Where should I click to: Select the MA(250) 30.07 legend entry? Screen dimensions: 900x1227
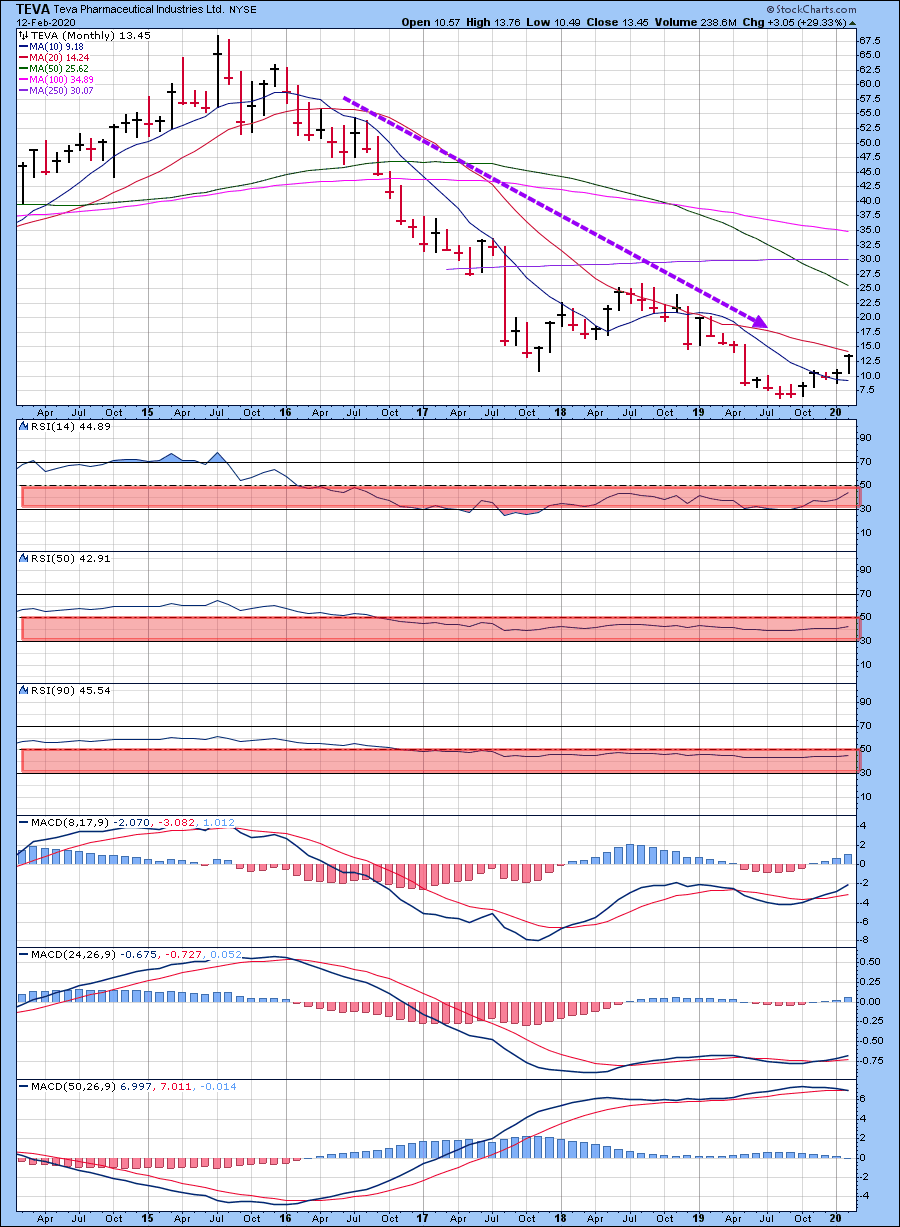(61, 90)
